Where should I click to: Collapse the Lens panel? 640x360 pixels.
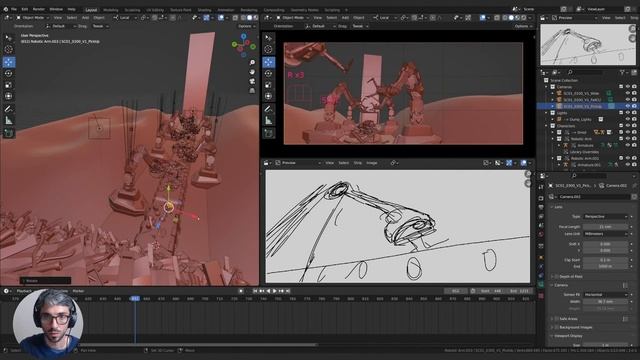[x=557, y=207]
